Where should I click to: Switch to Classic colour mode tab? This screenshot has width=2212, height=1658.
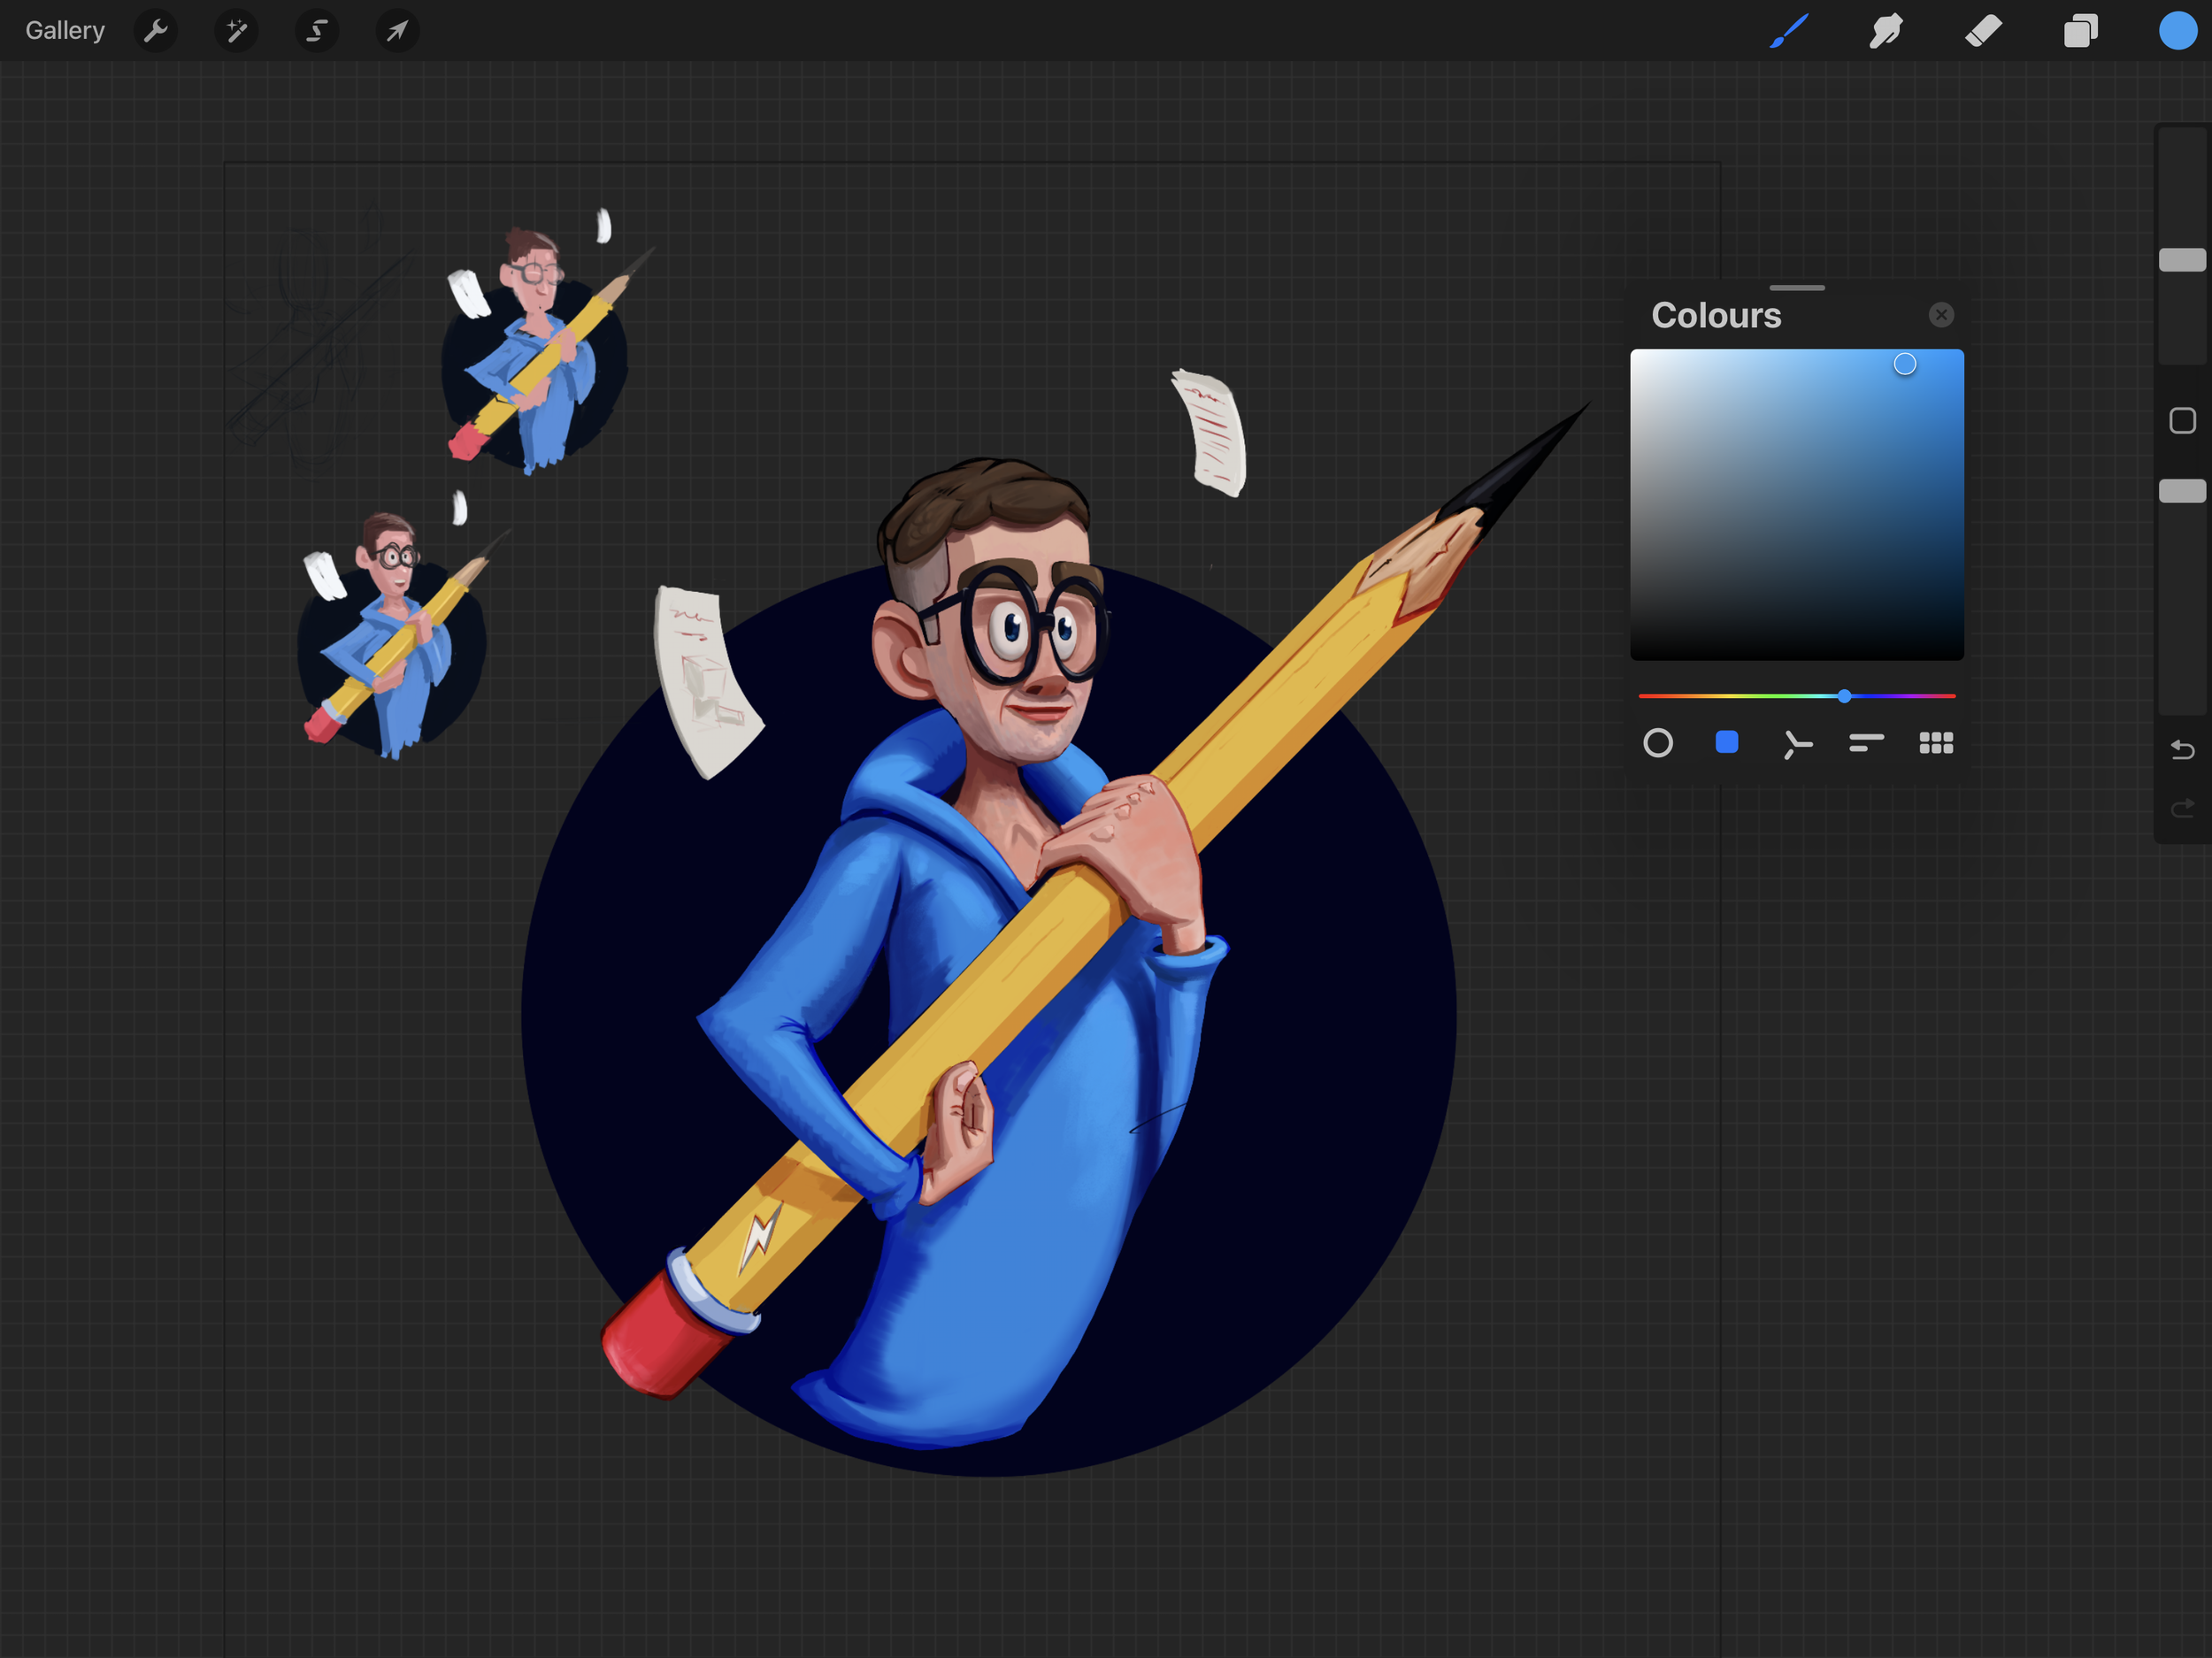pos(1727,743)
